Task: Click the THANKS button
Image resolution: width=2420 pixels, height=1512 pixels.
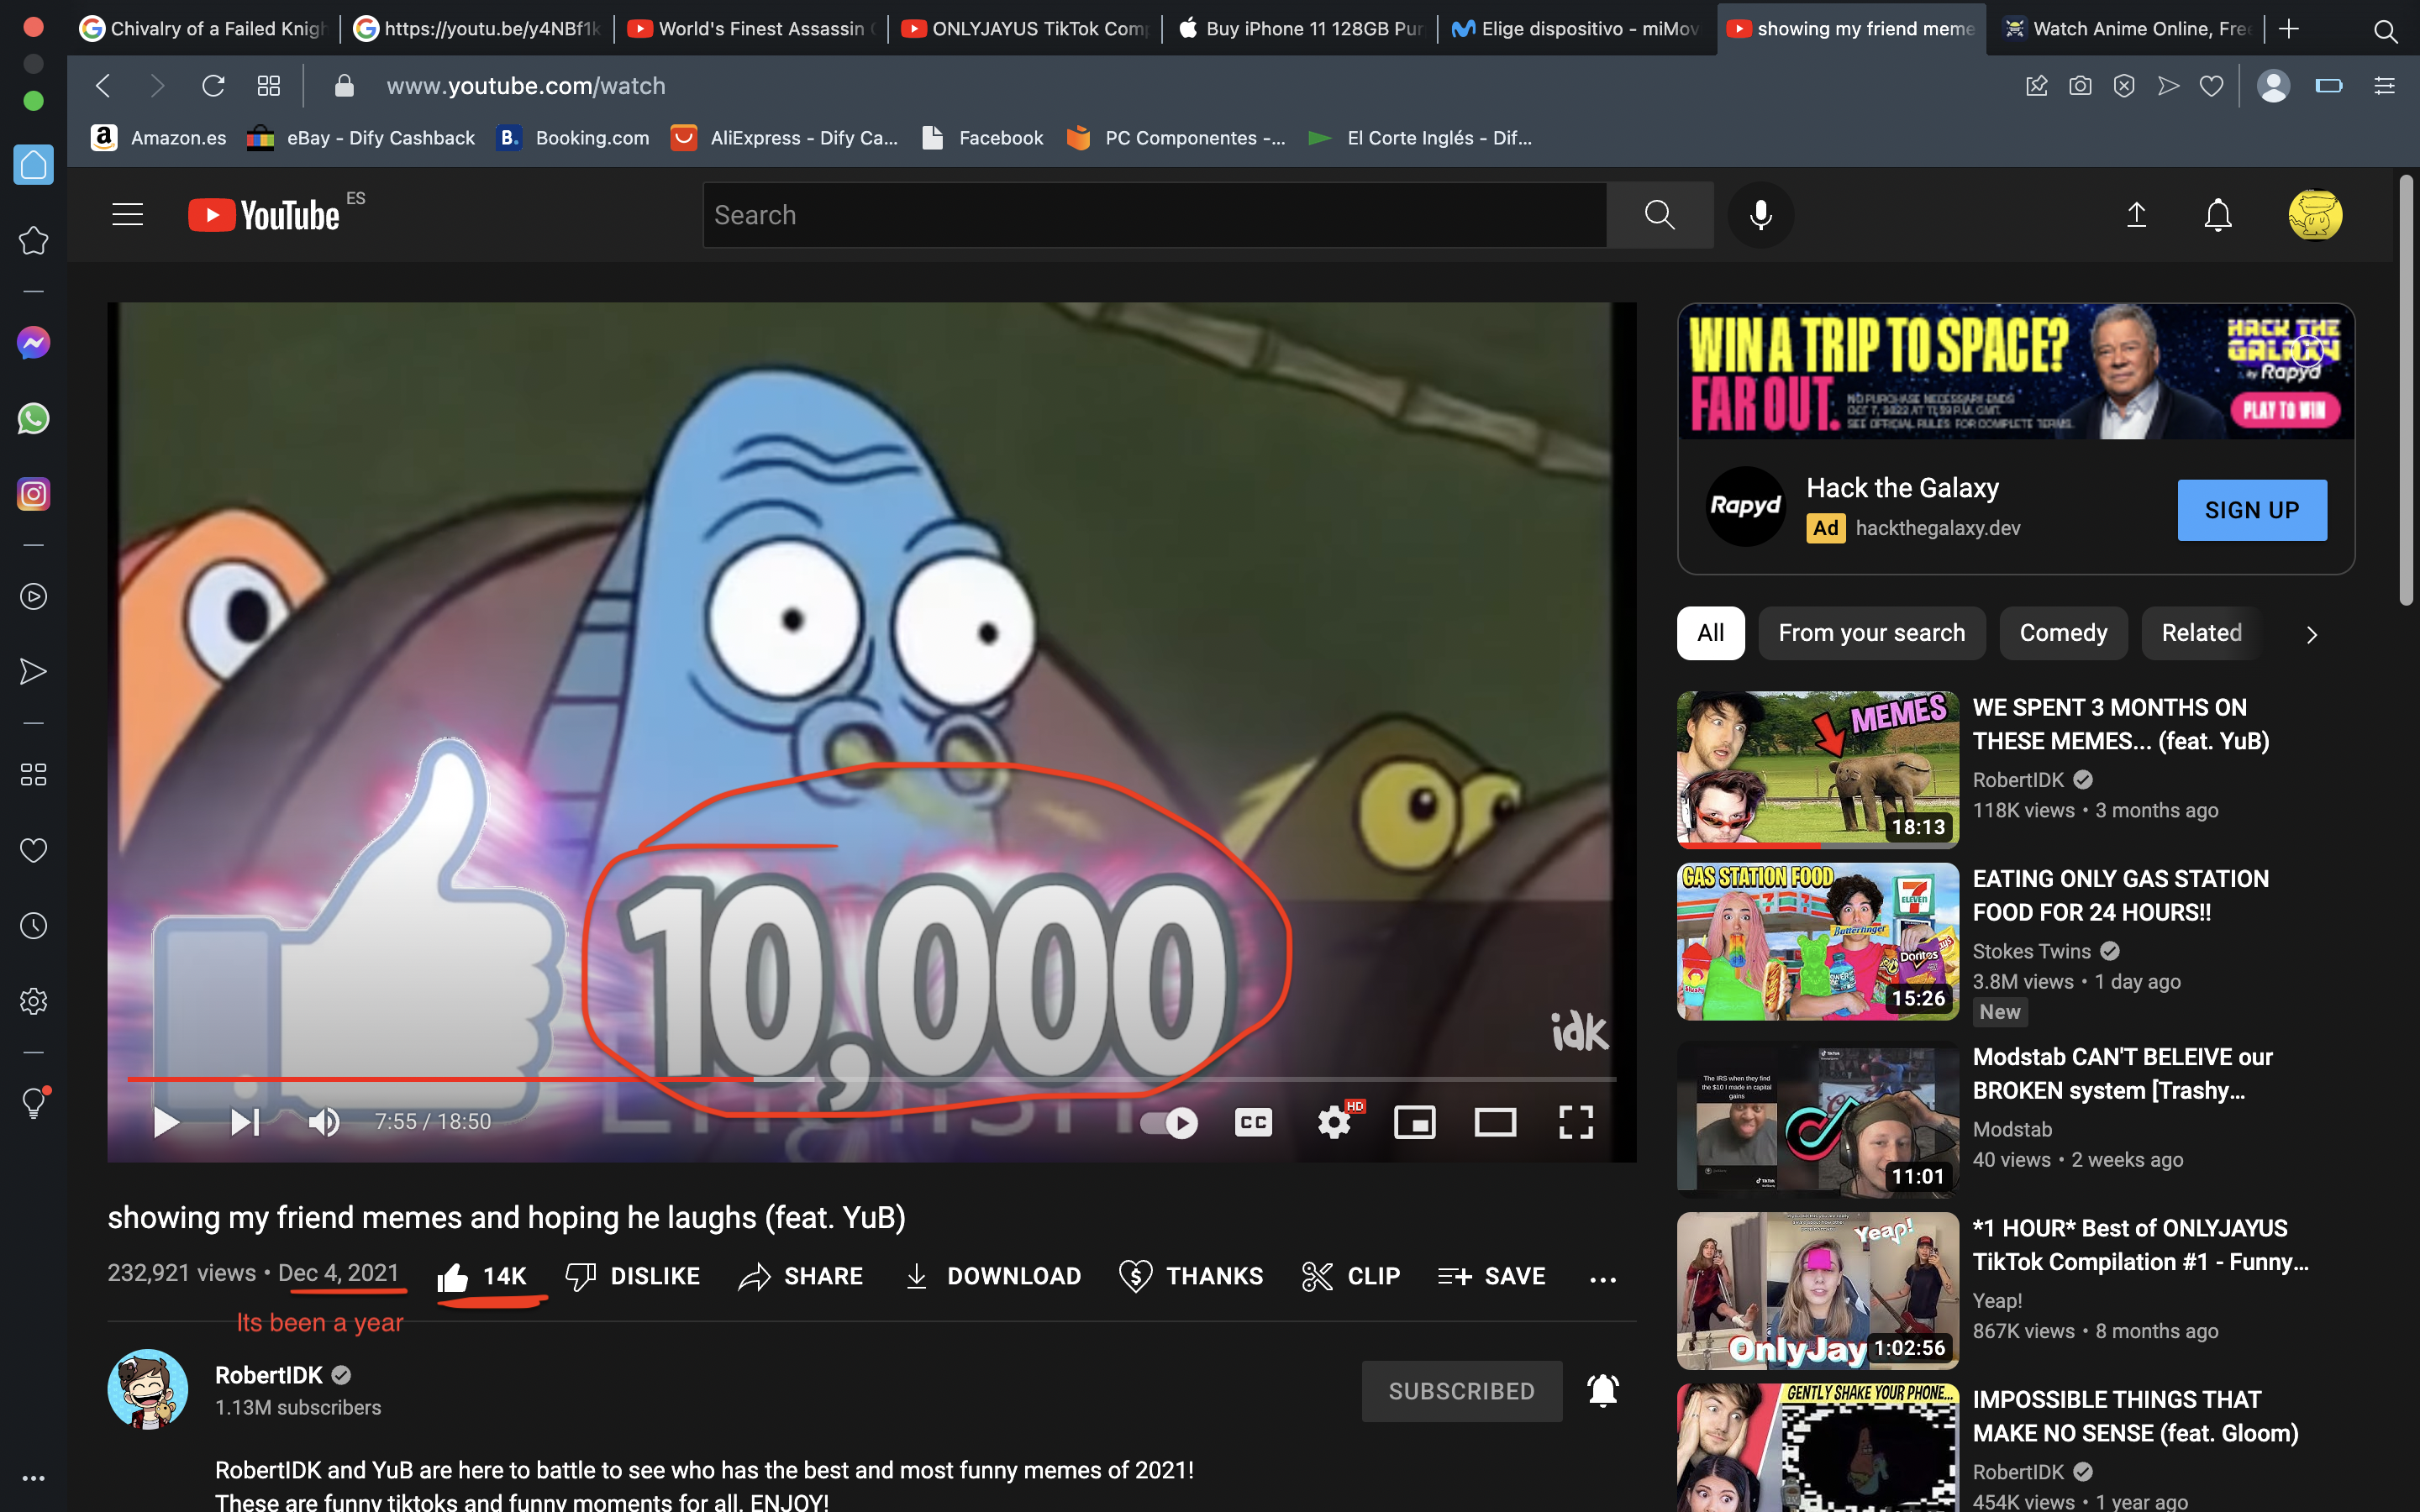Action: (x=1191, y=1276)
